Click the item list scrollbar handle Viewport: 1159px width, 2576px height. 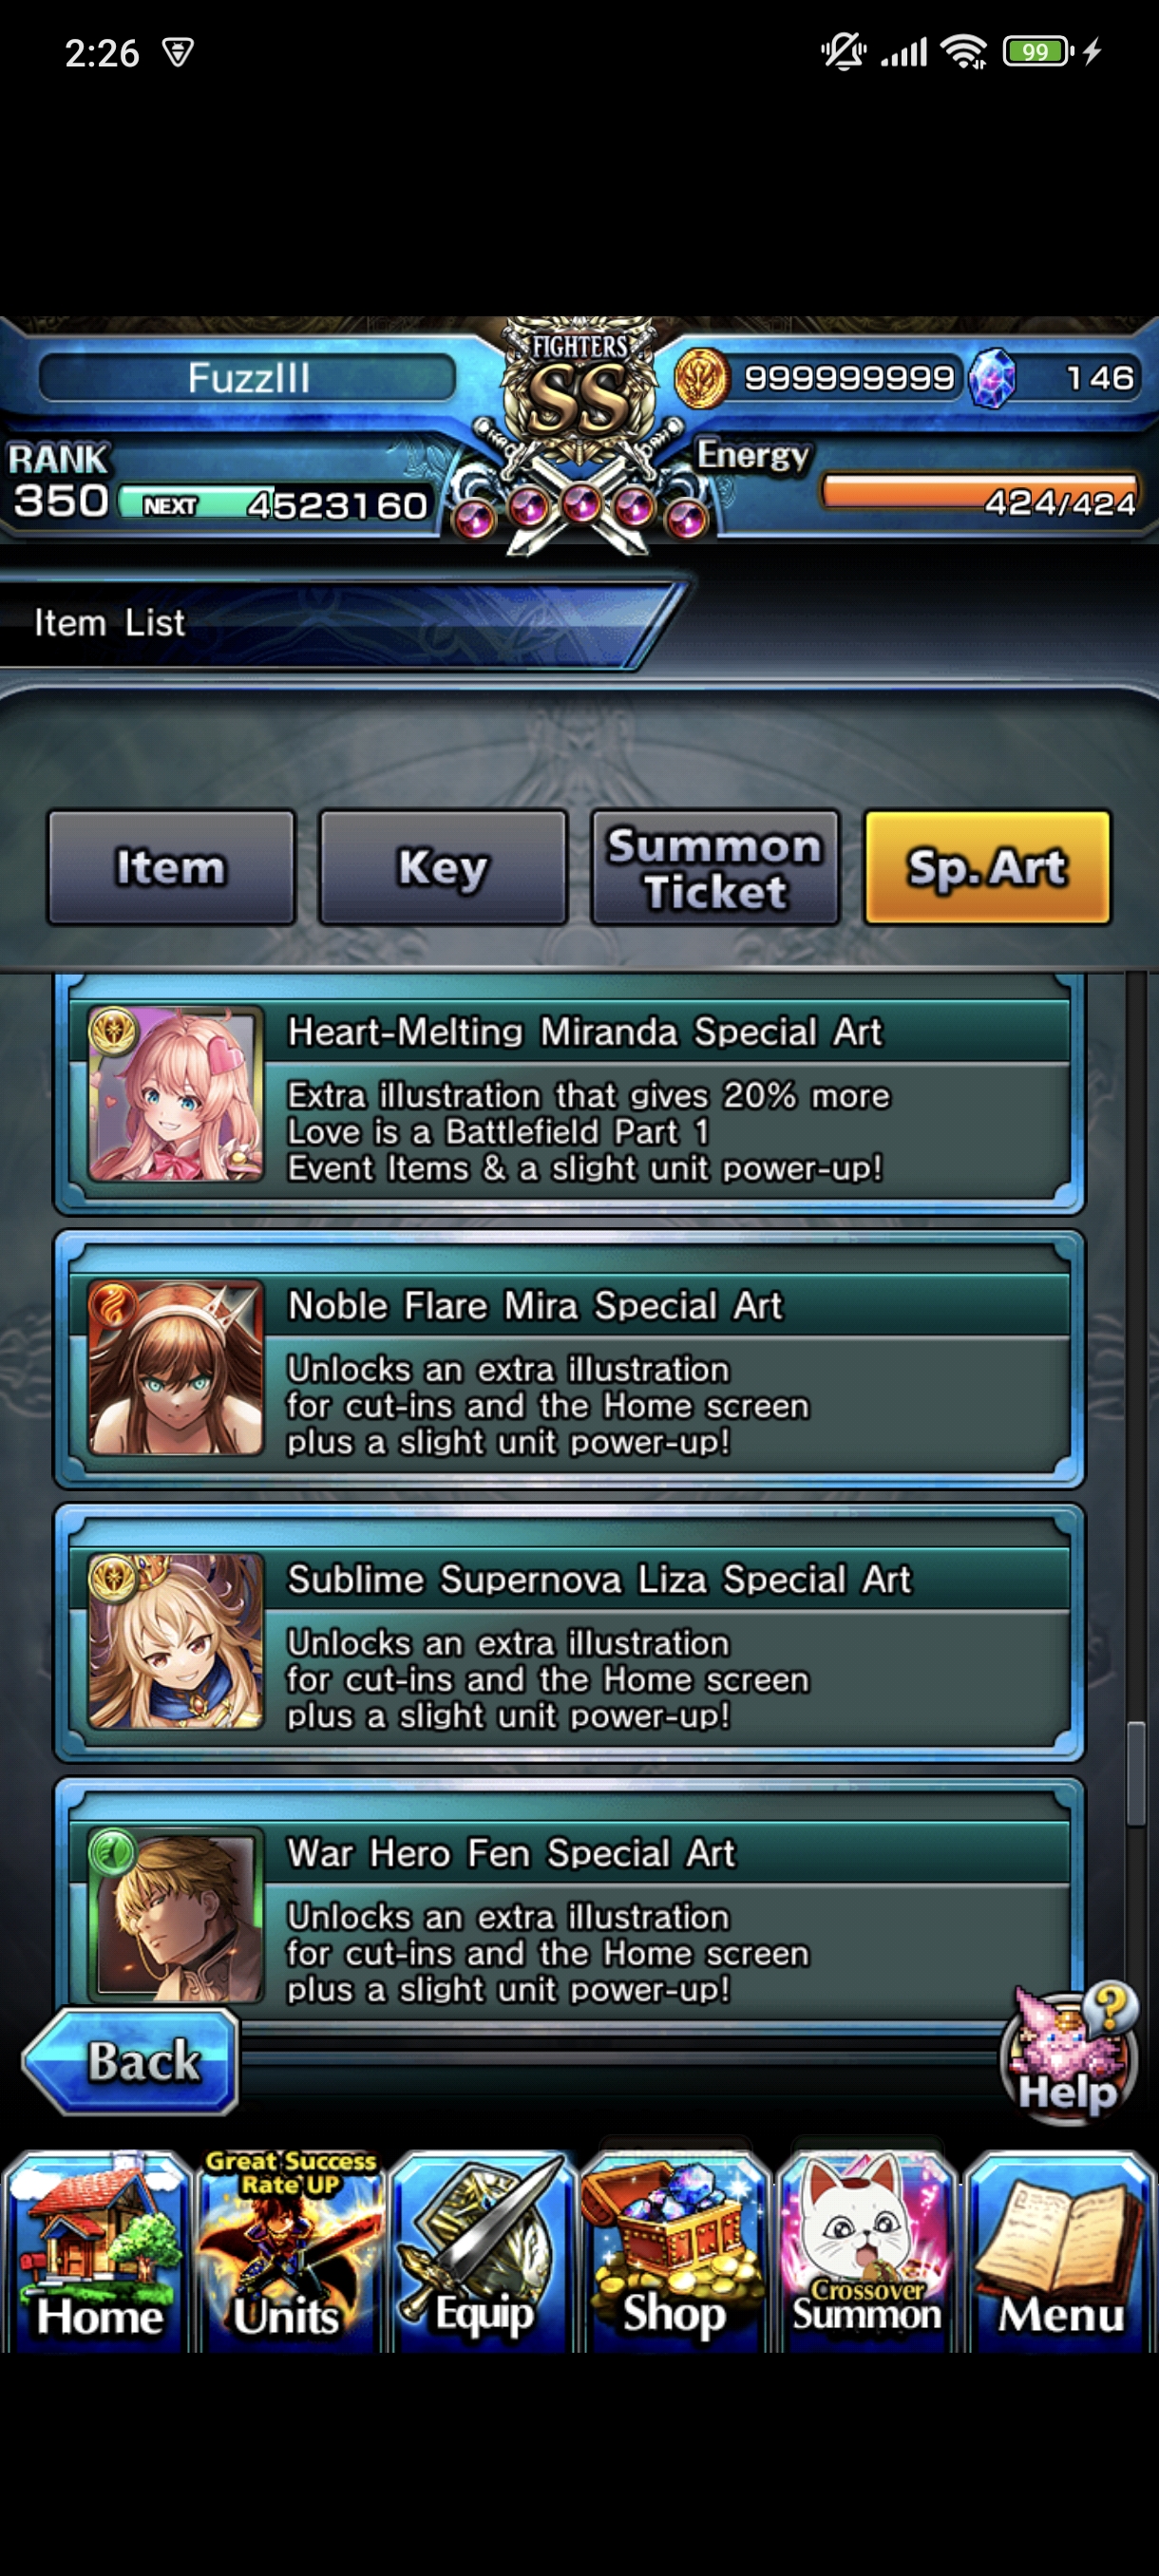1136,1773
